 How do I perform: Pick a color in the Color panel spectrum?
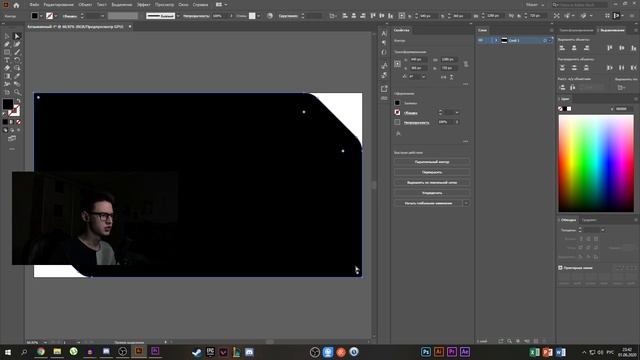click(x=596, y=163)
